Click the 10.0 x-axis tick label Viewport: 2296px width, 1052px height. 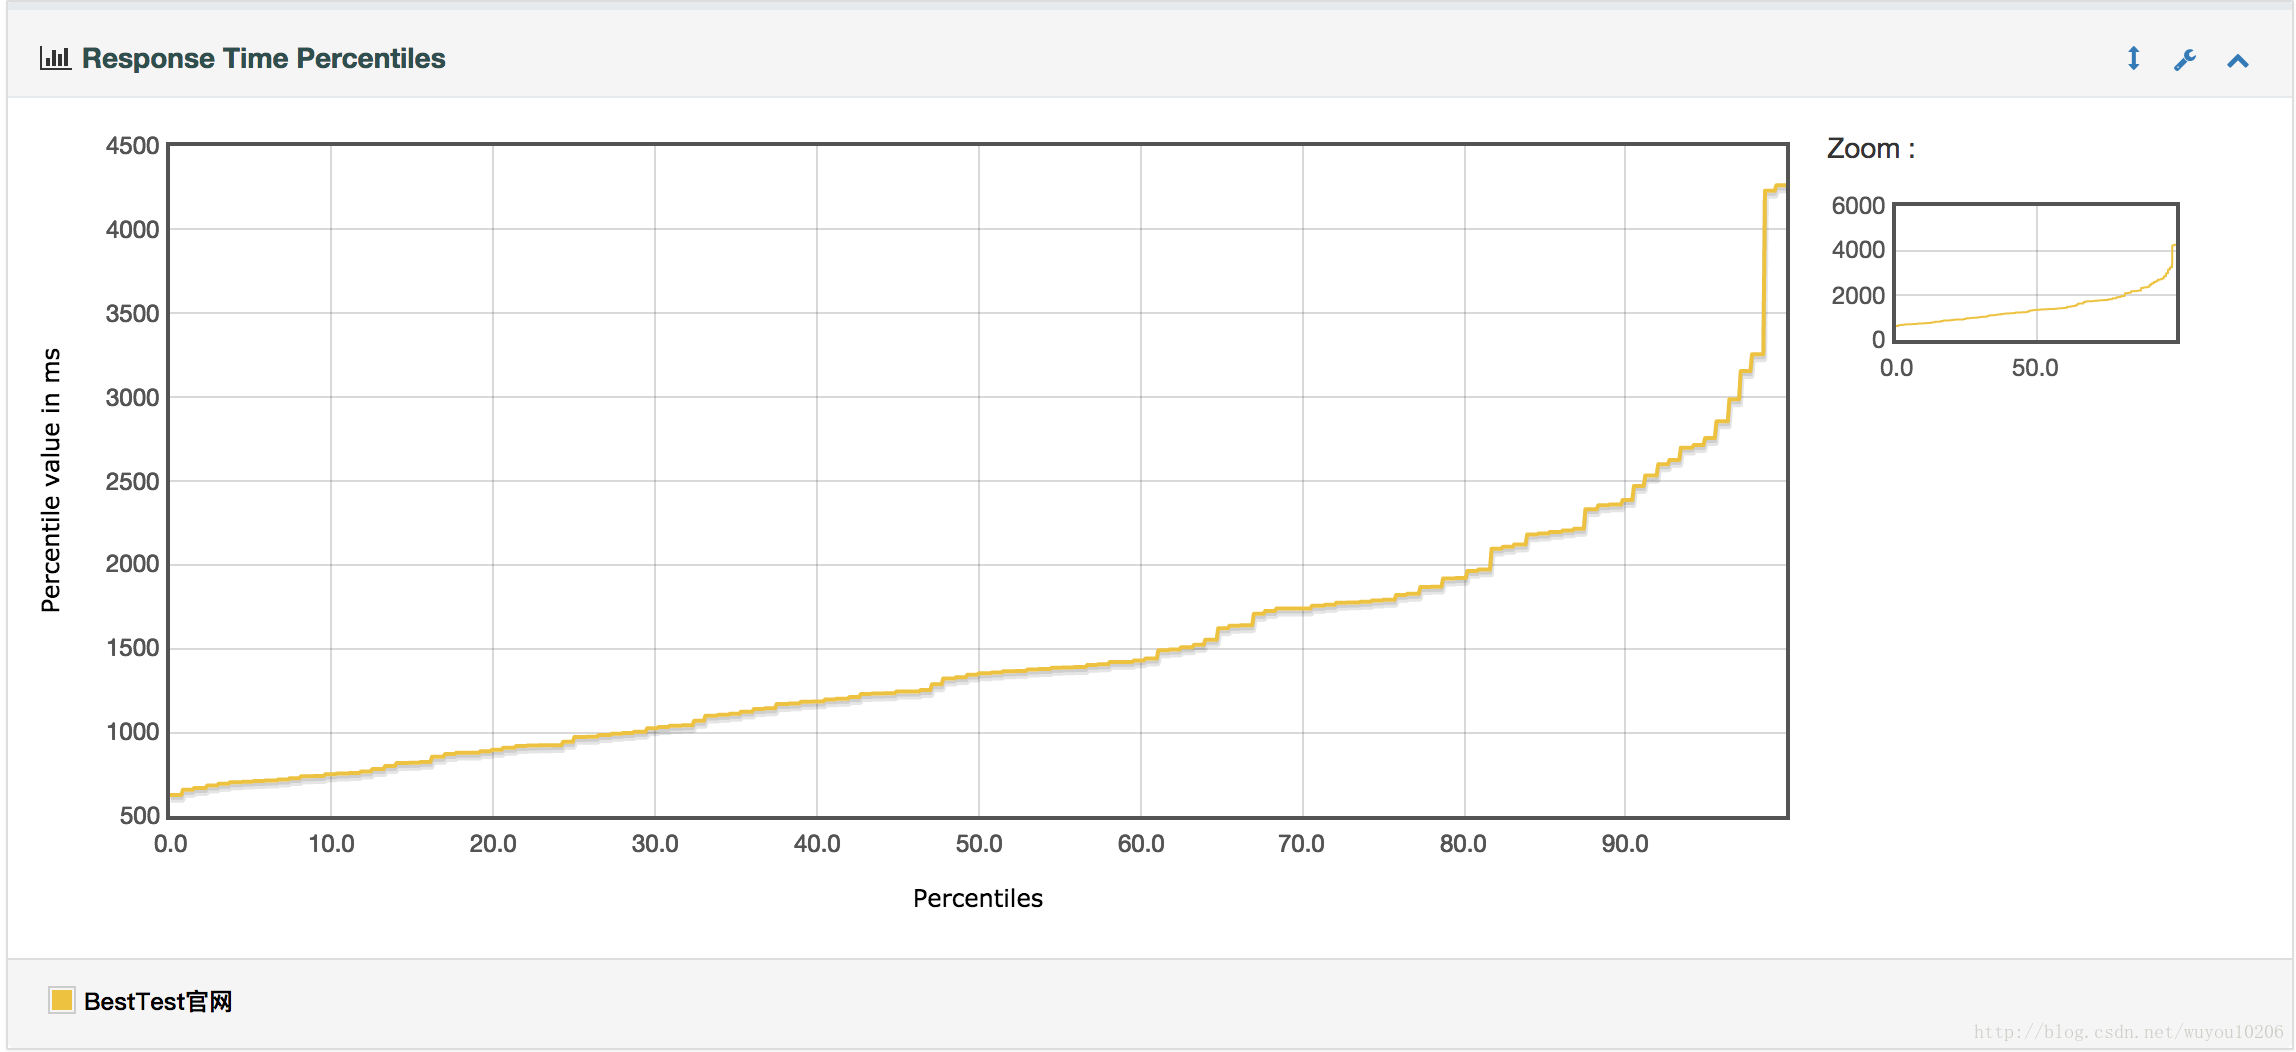pyautogui.click(x=331, y=844)
